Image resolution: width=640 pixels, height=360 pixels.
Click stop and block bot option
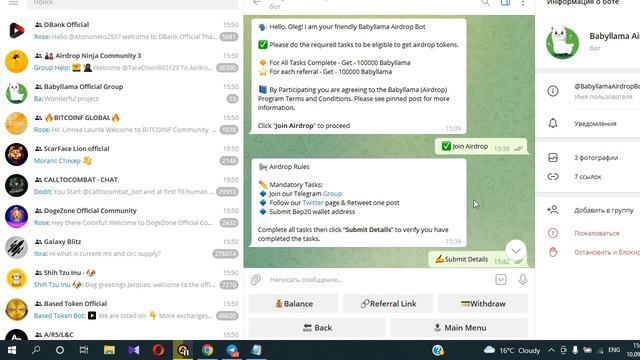[x=588, y=252]
